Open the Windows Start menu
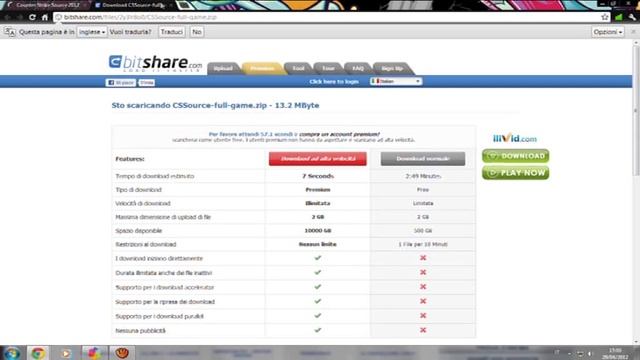 11,353
